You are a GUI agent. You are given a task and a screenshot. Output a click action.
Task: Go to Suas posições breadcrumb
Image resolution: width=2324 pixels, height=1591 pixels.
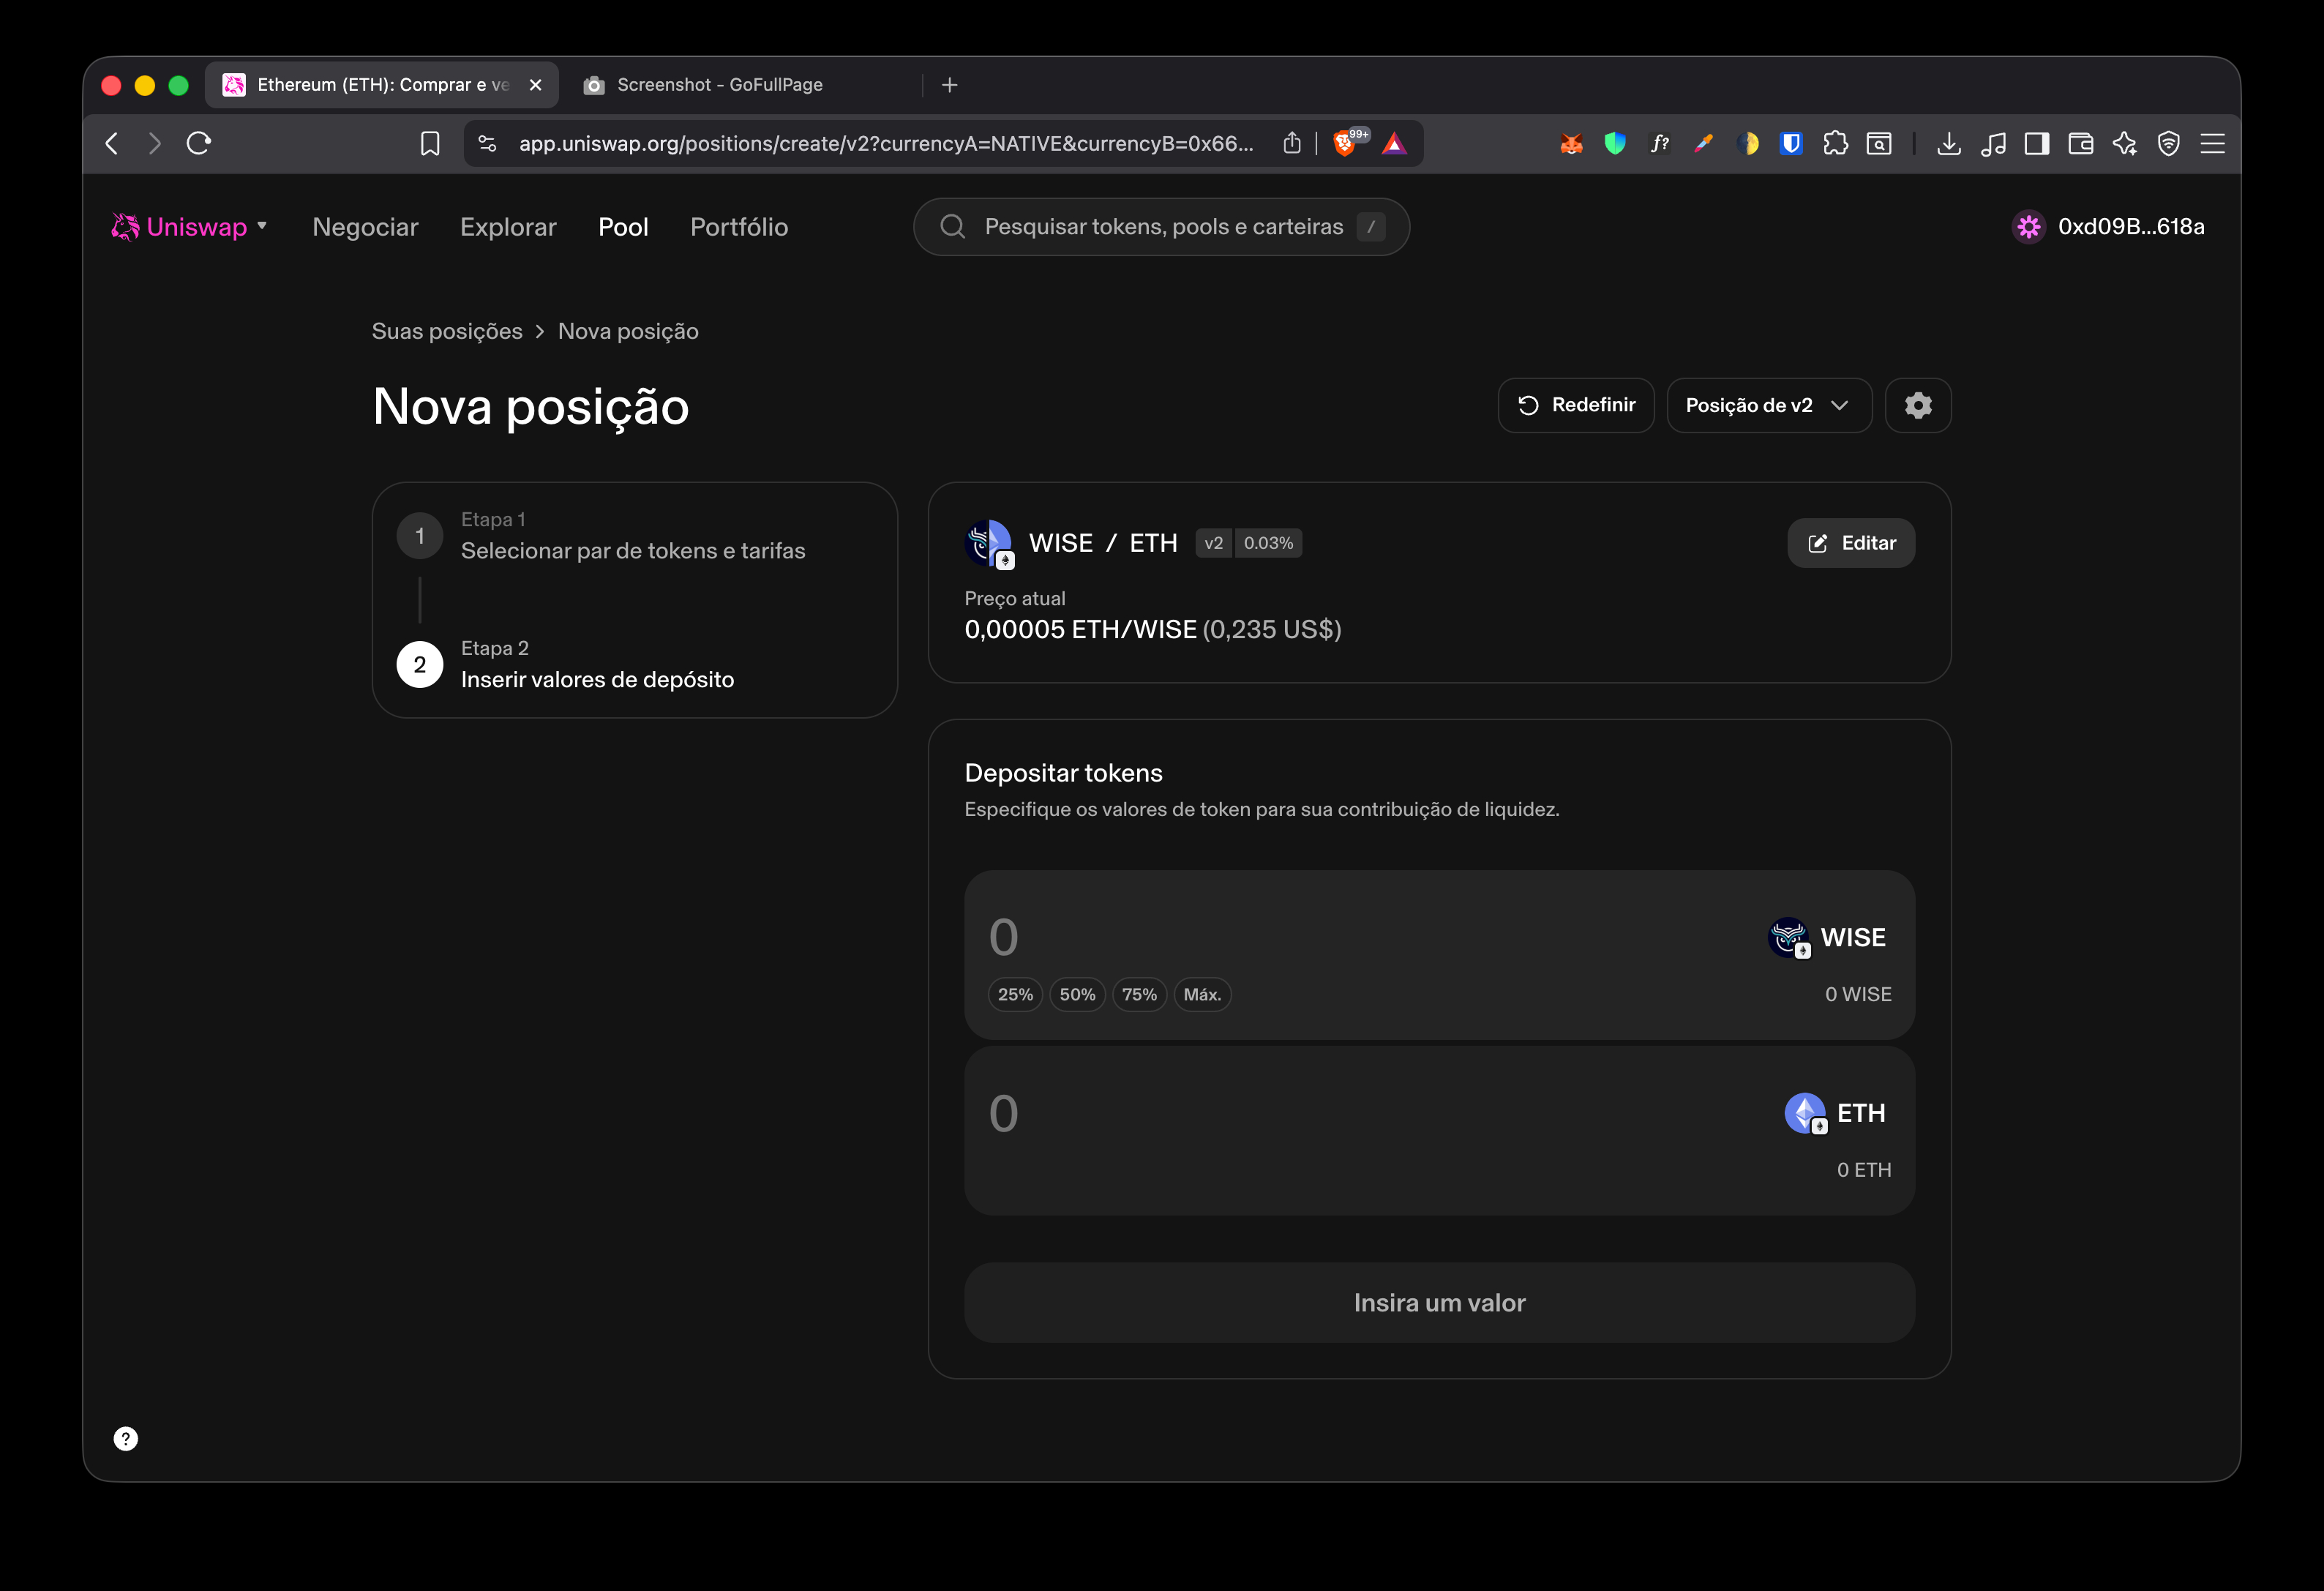click(x=447, y=331)
